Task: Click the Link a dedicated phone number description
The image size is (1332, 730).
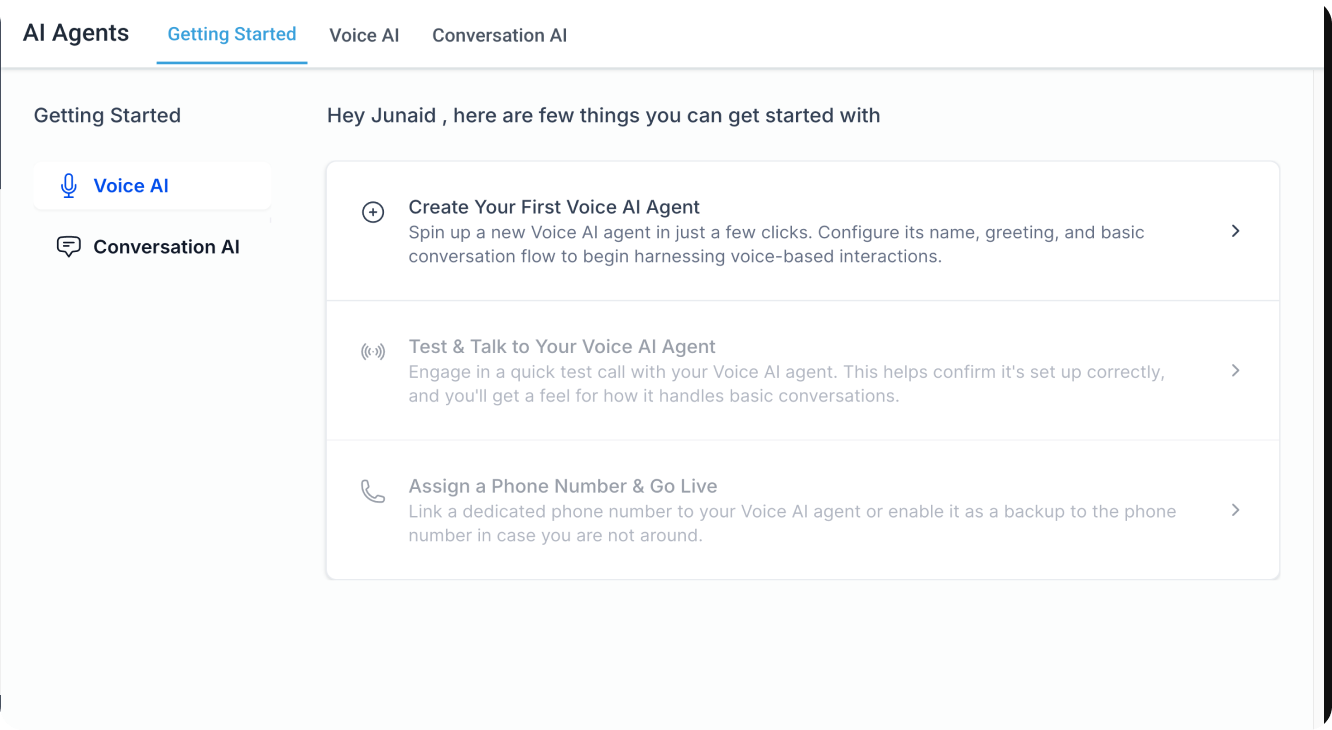Action: (792, 523)
